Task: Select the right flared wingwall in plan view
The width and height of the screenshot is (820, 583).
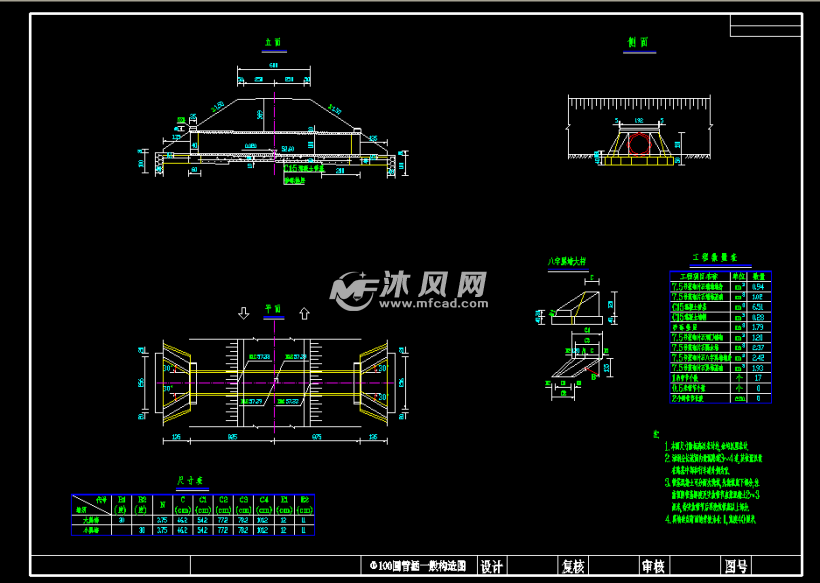Action: click(376, 379)
